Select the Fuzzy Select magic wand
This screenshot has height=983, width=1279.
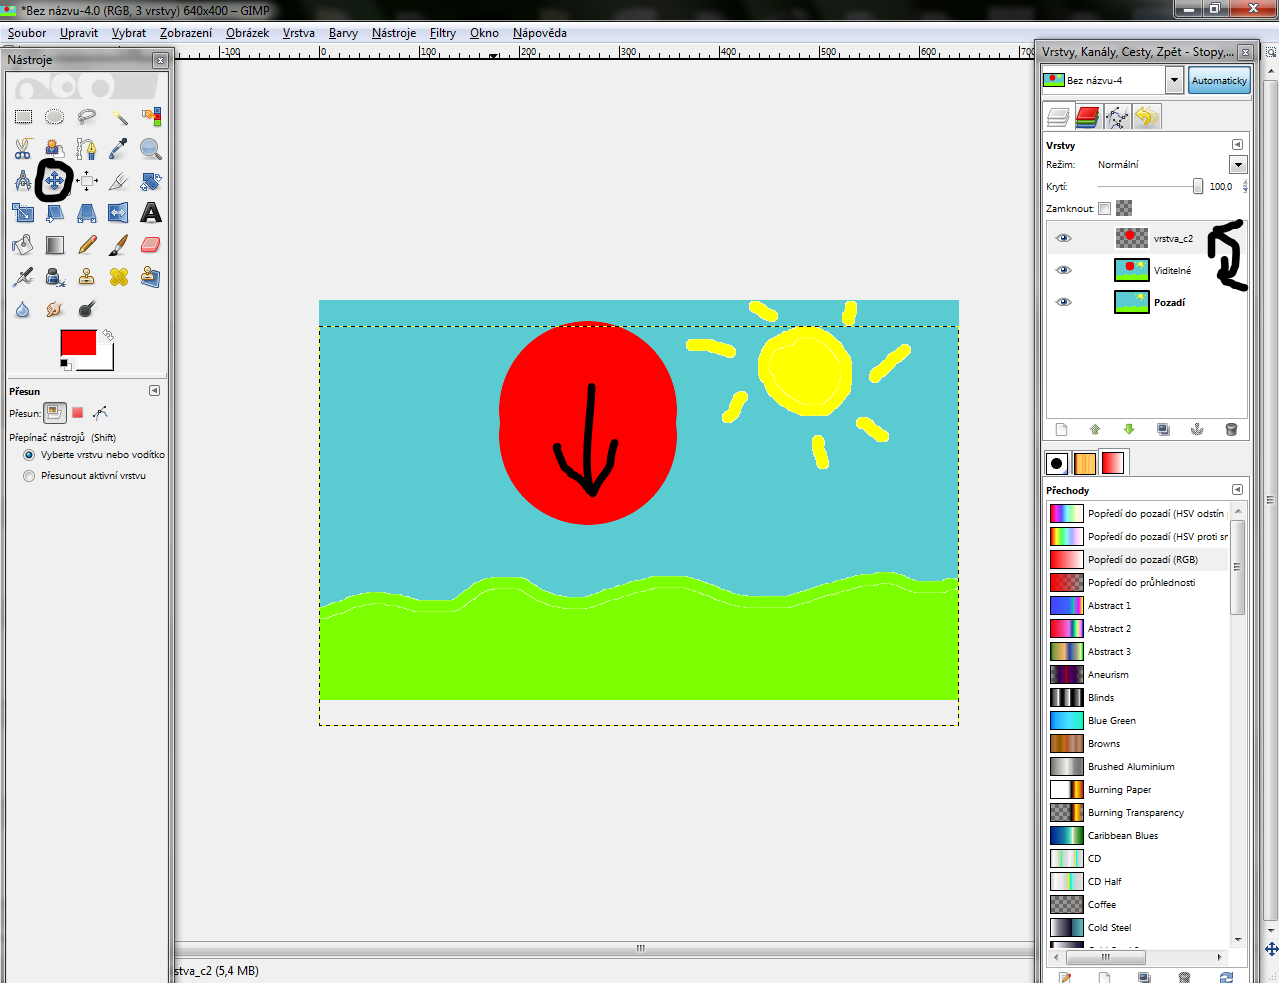pyautogui.click(x=119, y=117)
